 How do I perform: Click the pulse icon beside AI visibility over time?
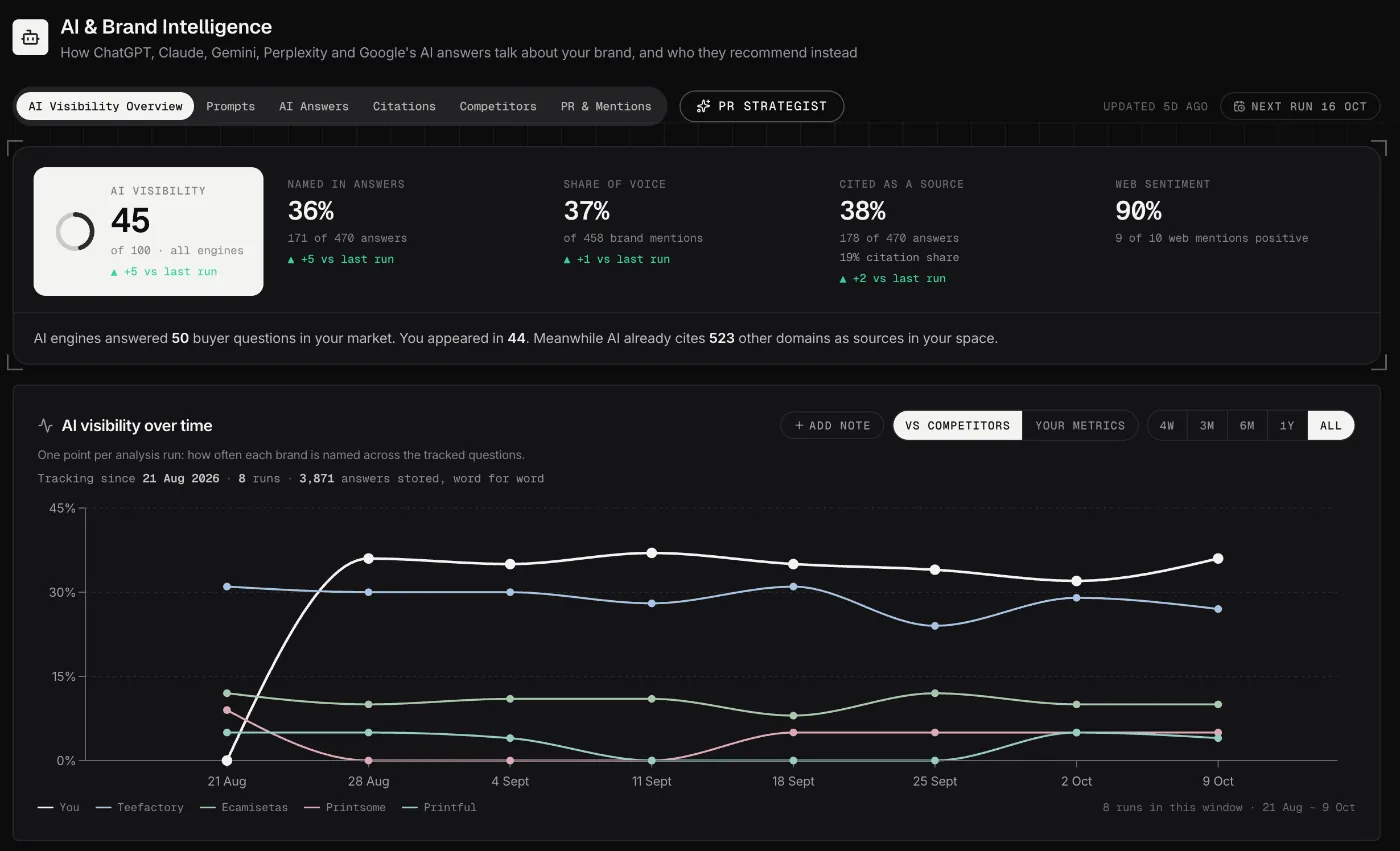pyautogui.click(x=46, y=425)
